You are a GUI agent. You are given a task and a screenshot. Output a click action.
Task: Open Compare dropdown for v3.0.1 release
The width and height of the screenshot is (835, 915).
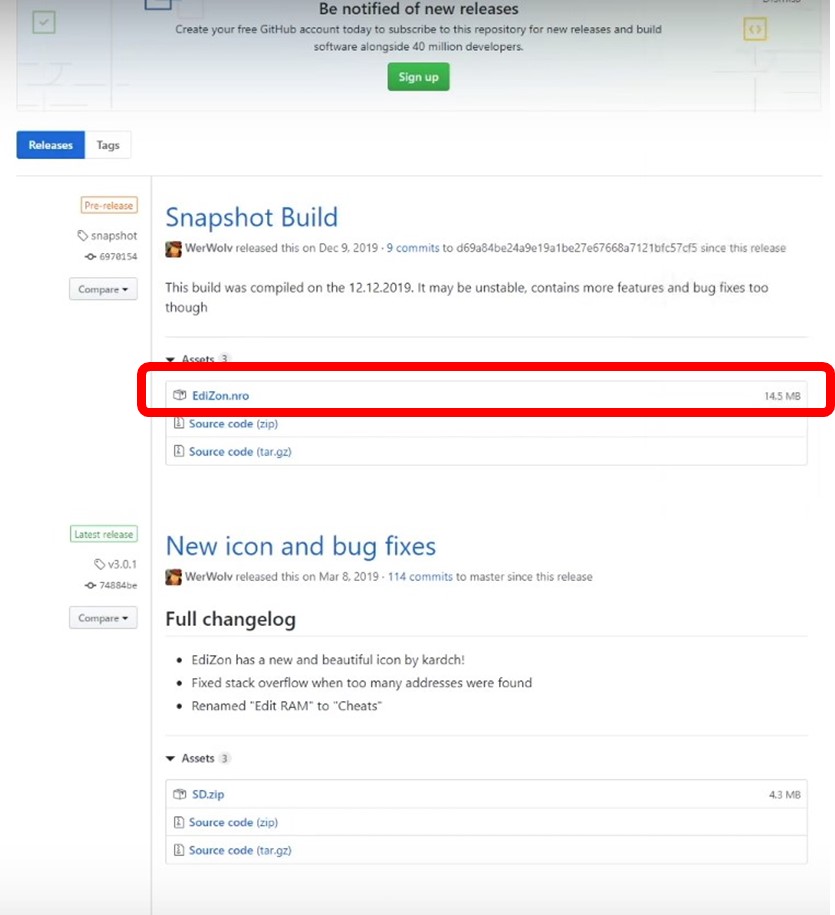(x=103, y=618)
